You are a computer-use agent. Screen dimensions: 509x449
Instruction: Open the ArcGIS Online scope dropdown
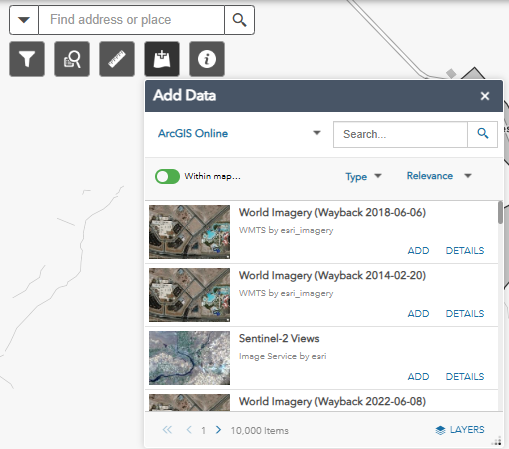[239, 133]
